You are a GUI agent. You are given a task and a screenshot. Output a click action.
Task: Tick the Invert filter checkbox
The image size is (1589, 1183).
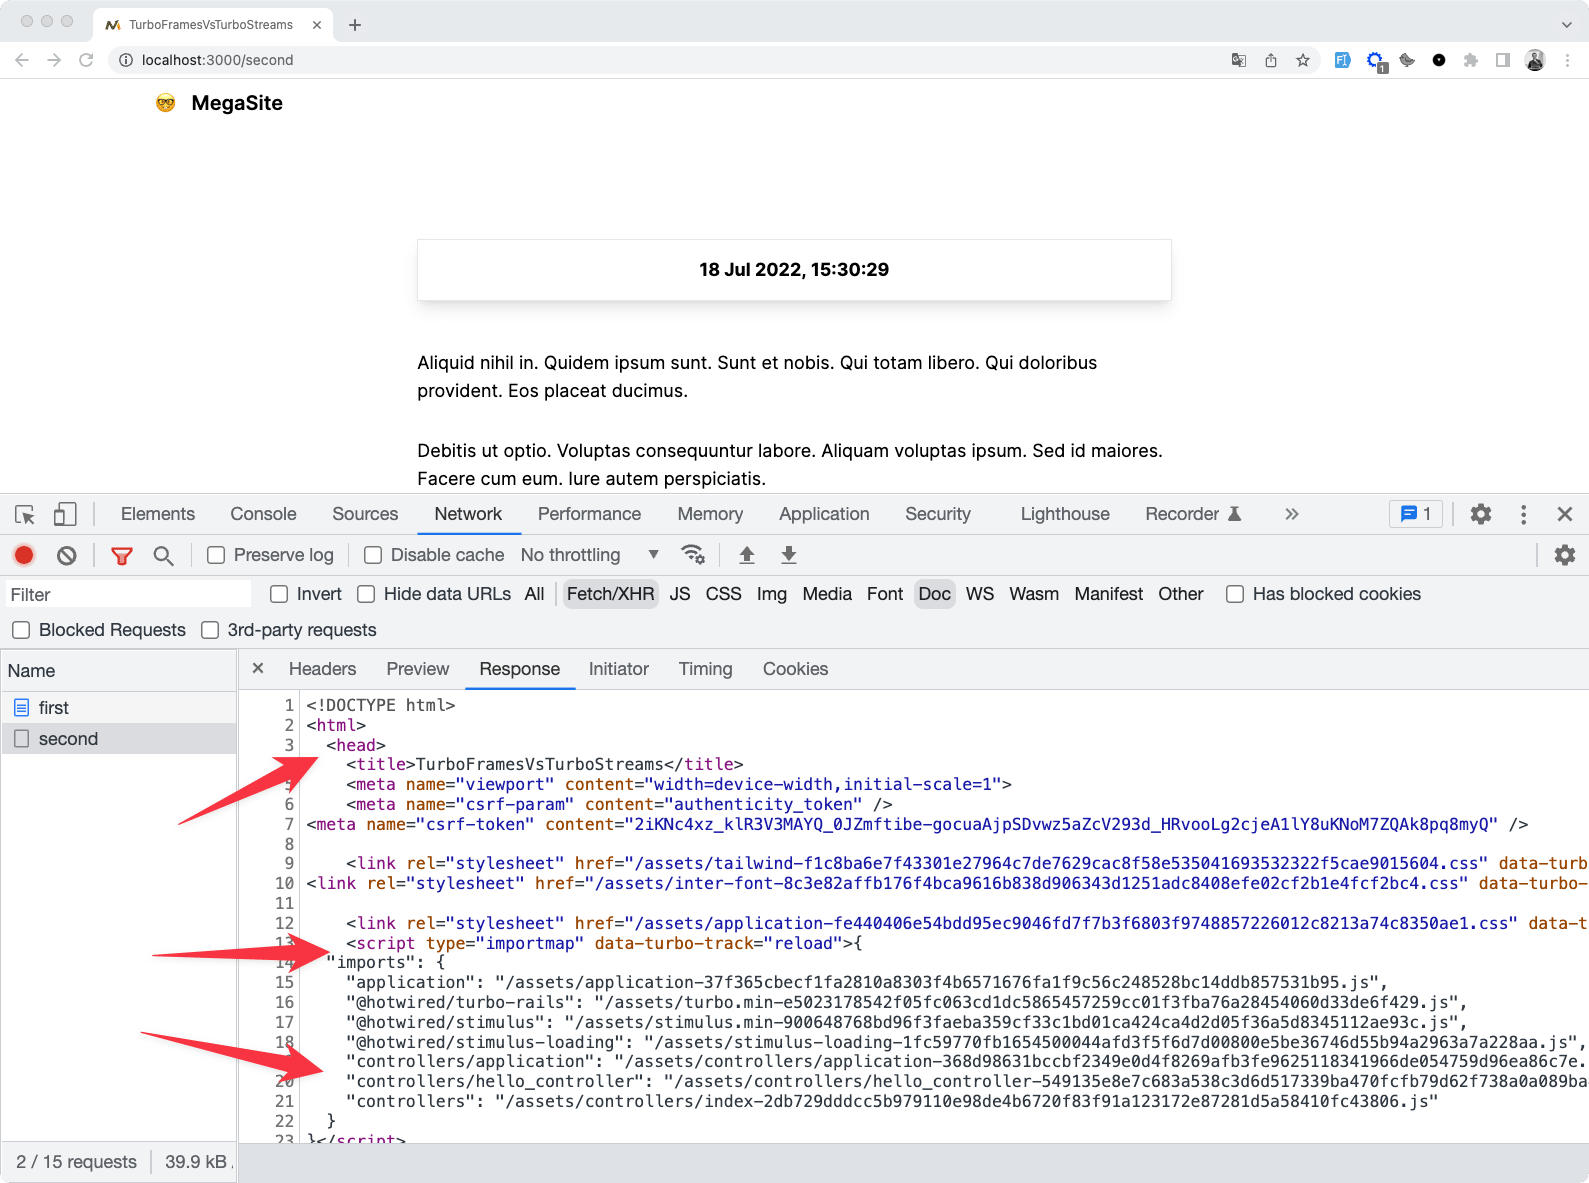tap(280, 594)
